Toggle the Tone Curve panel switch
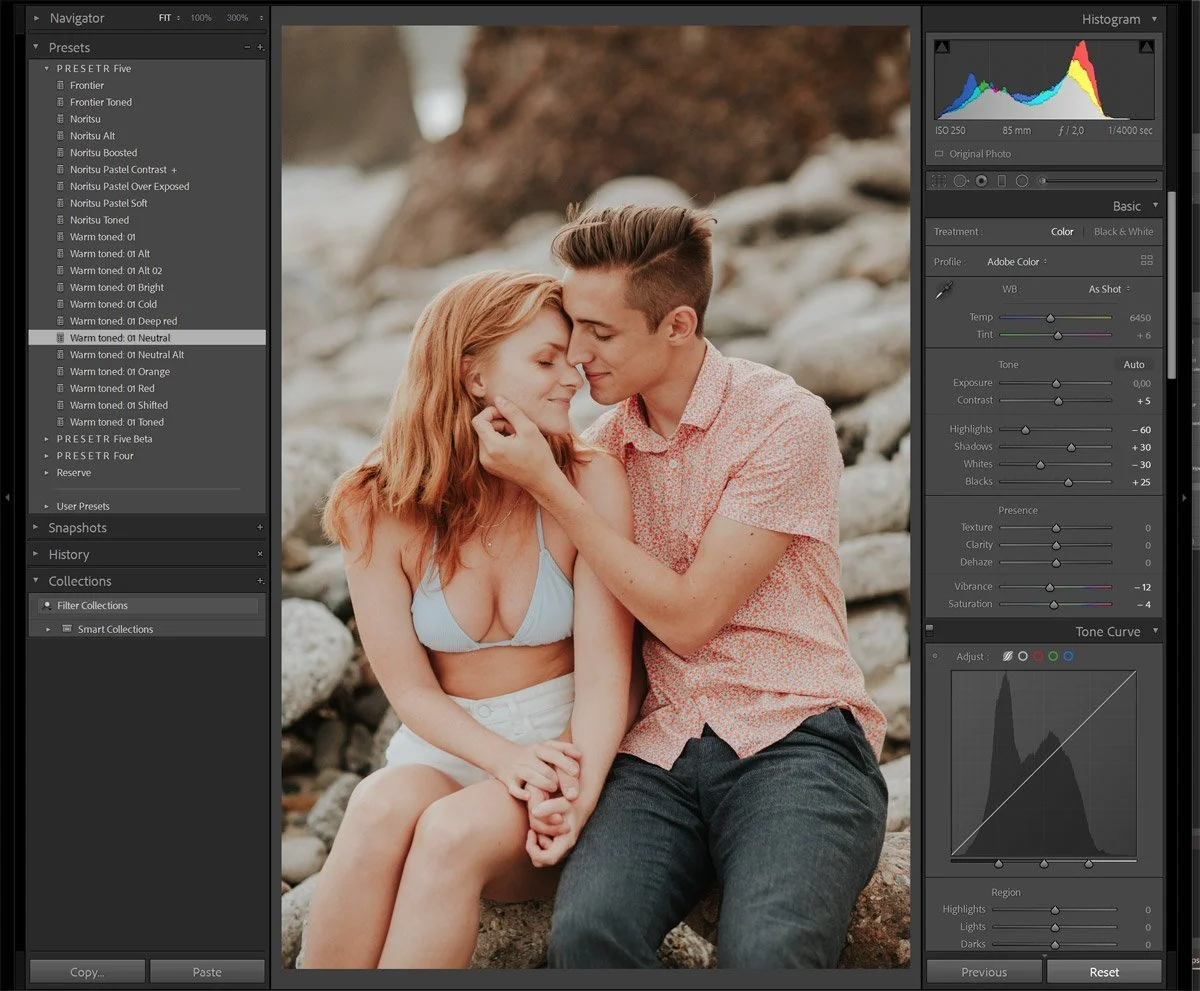 (x=930, y=631)
